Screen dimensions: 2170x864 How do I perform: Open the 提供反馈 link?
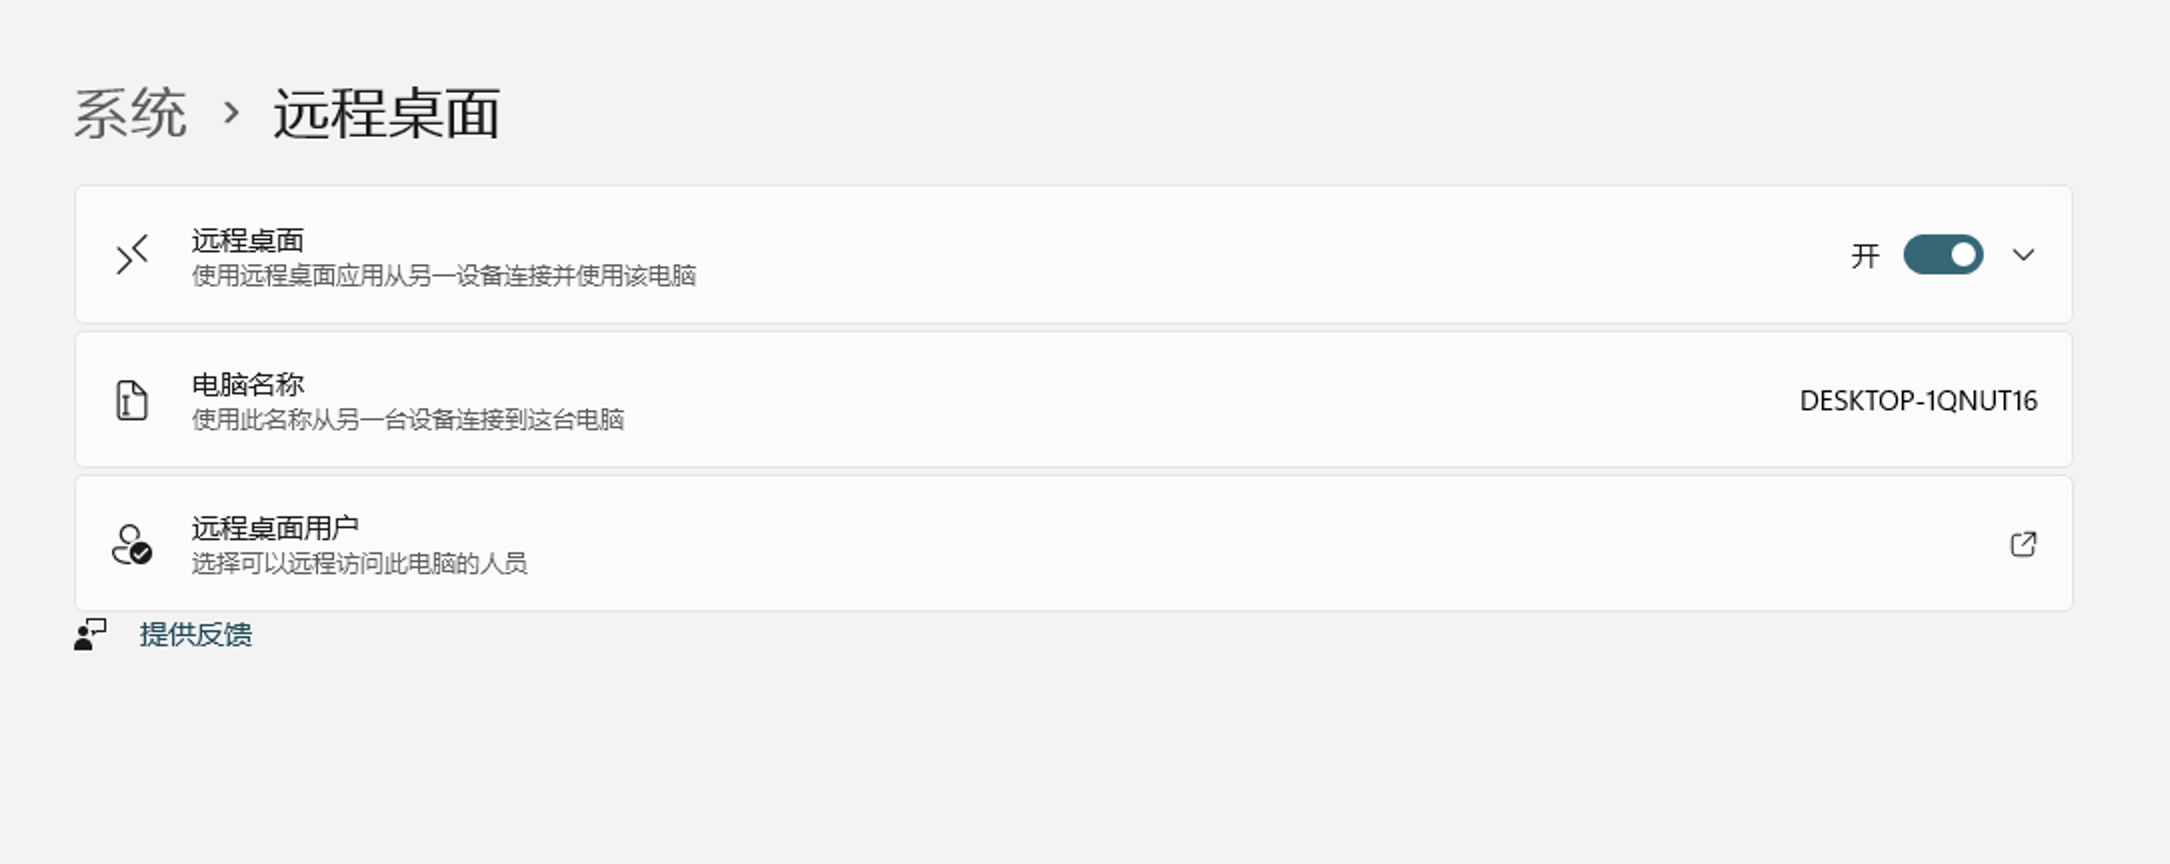(196, 635)
